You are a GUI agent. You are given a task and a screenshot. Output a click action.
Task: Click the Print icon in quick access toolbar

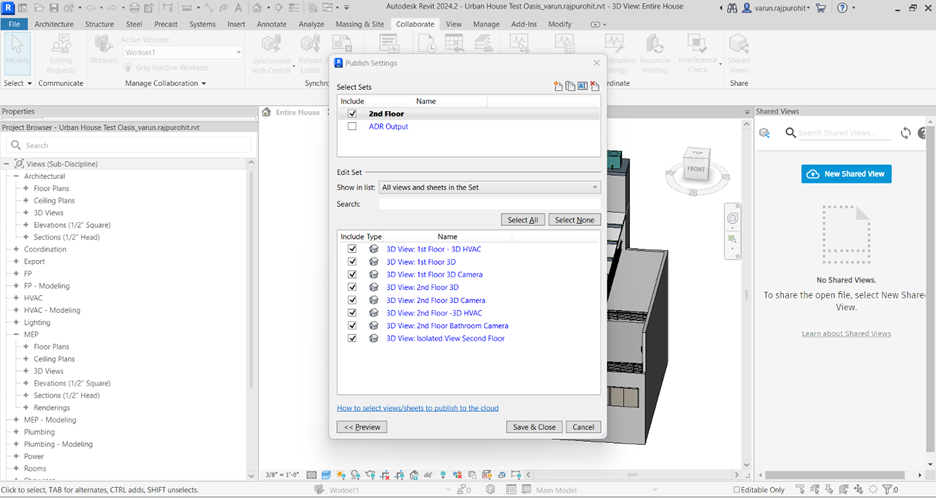134,8
